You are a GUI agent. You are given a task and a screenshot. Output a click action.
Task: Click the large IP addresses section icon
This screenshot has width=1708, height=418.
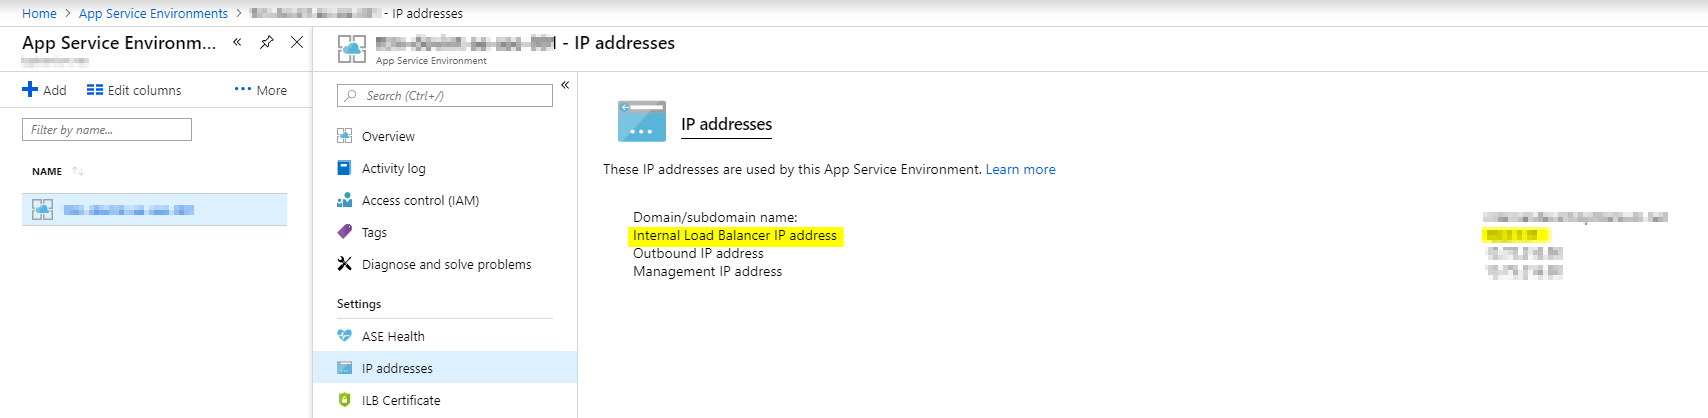coord(642,121)
